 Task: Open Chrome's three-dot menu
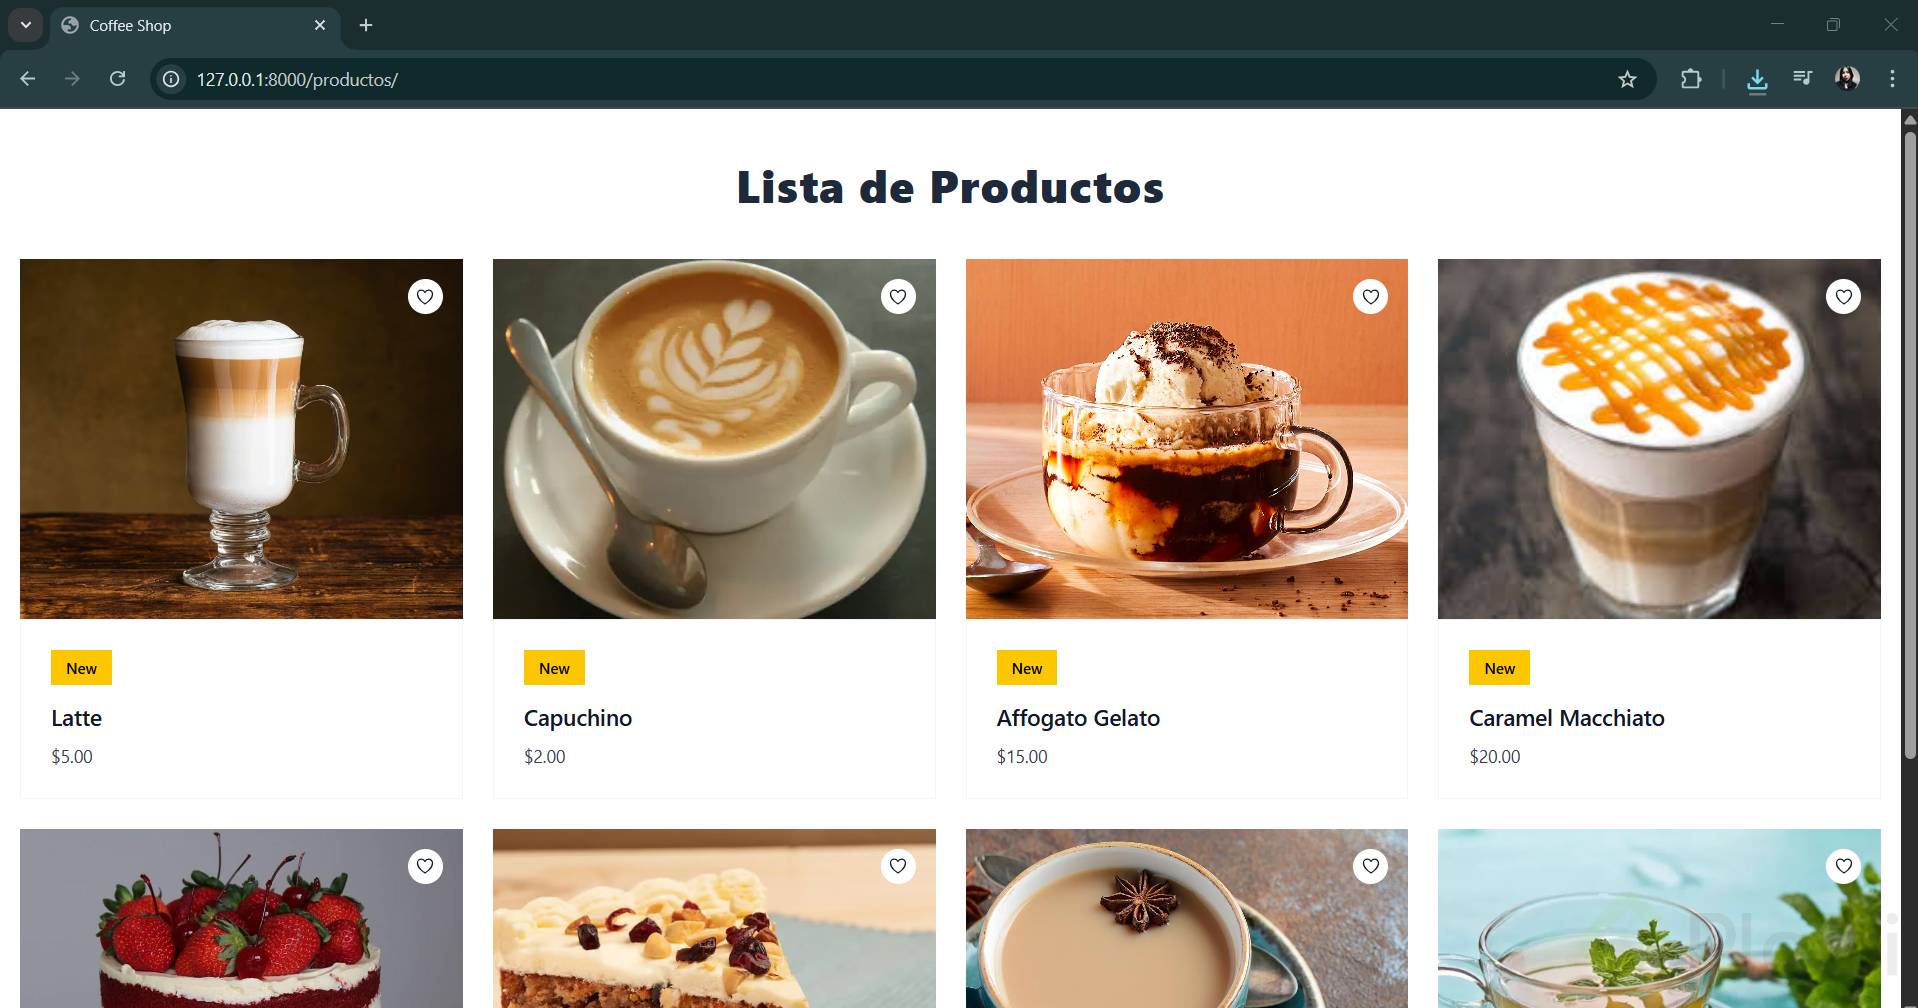click(1892, 79)
